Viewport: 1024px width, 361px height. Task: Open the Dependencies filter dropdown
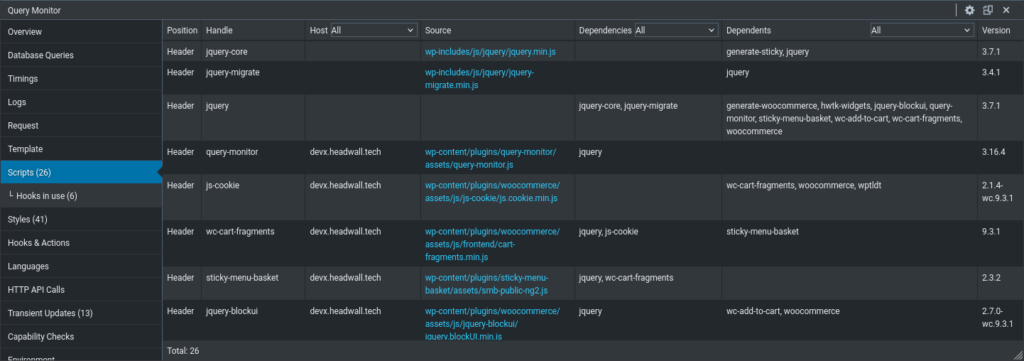[676, 30]
